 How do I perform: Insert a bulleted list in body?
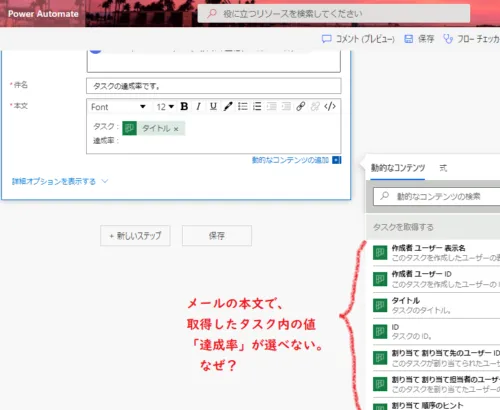click(x=243, y=107)
